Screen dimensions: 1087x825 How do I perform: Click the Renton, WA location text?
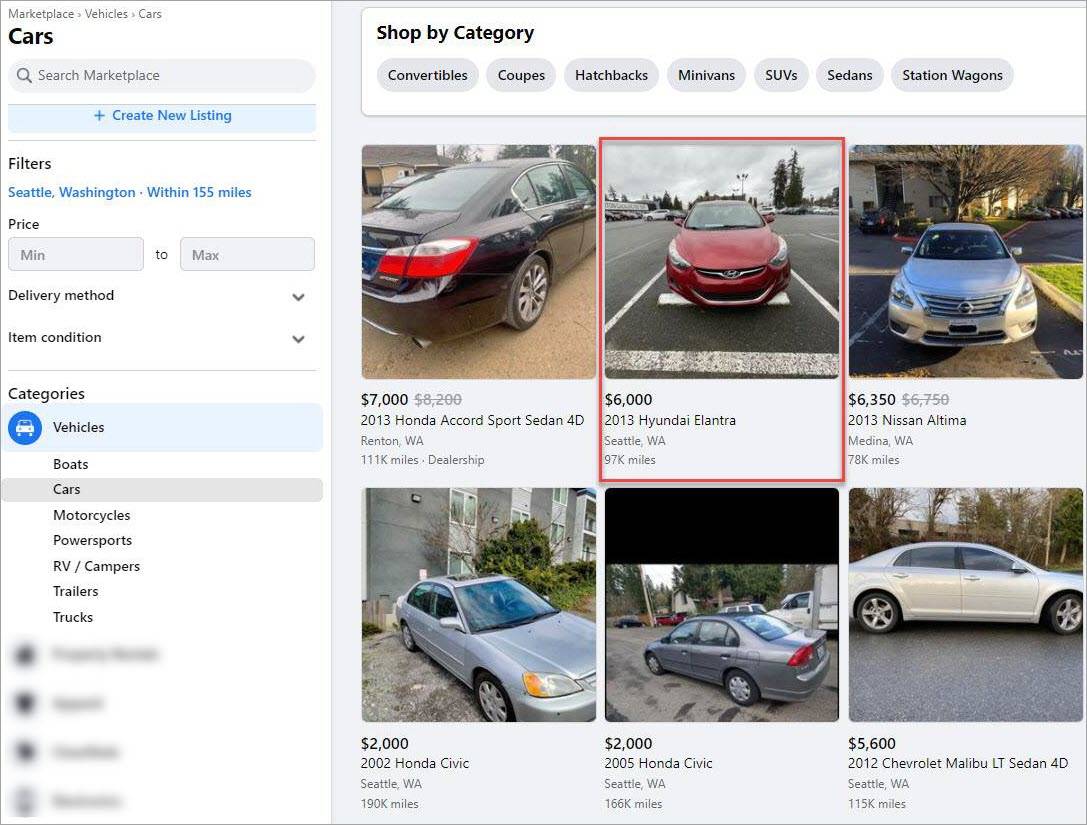392,441
